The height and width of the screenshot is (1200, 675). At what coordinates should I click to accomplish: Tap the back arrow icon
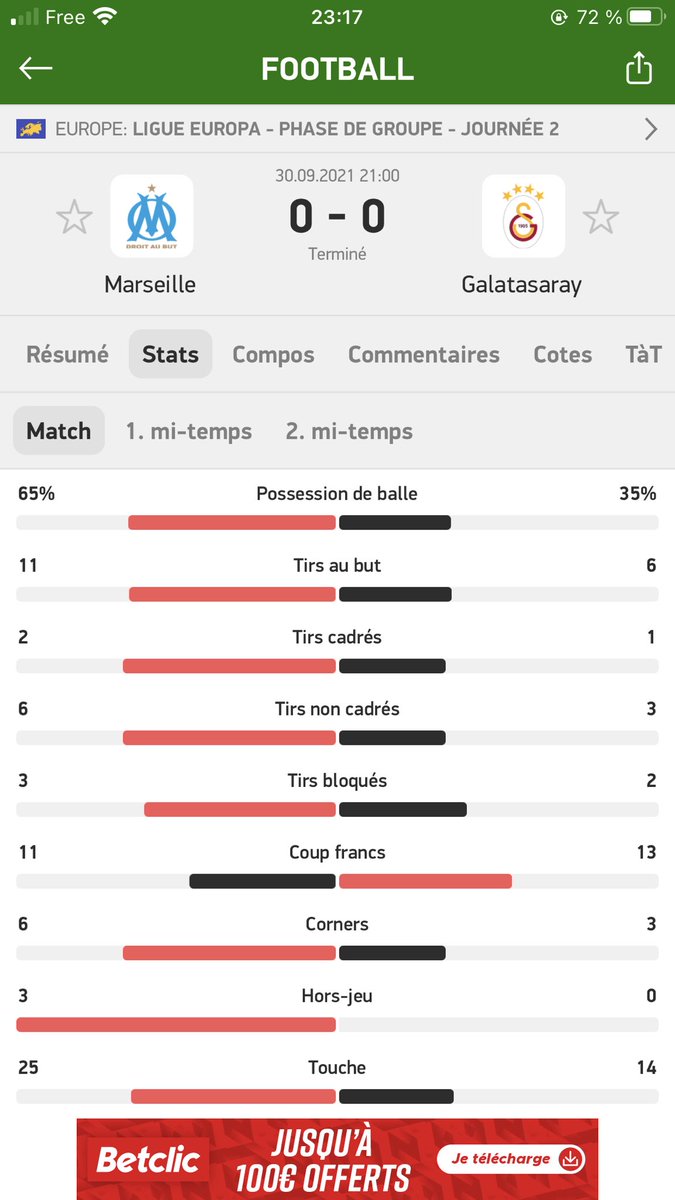tap(36, 68)
